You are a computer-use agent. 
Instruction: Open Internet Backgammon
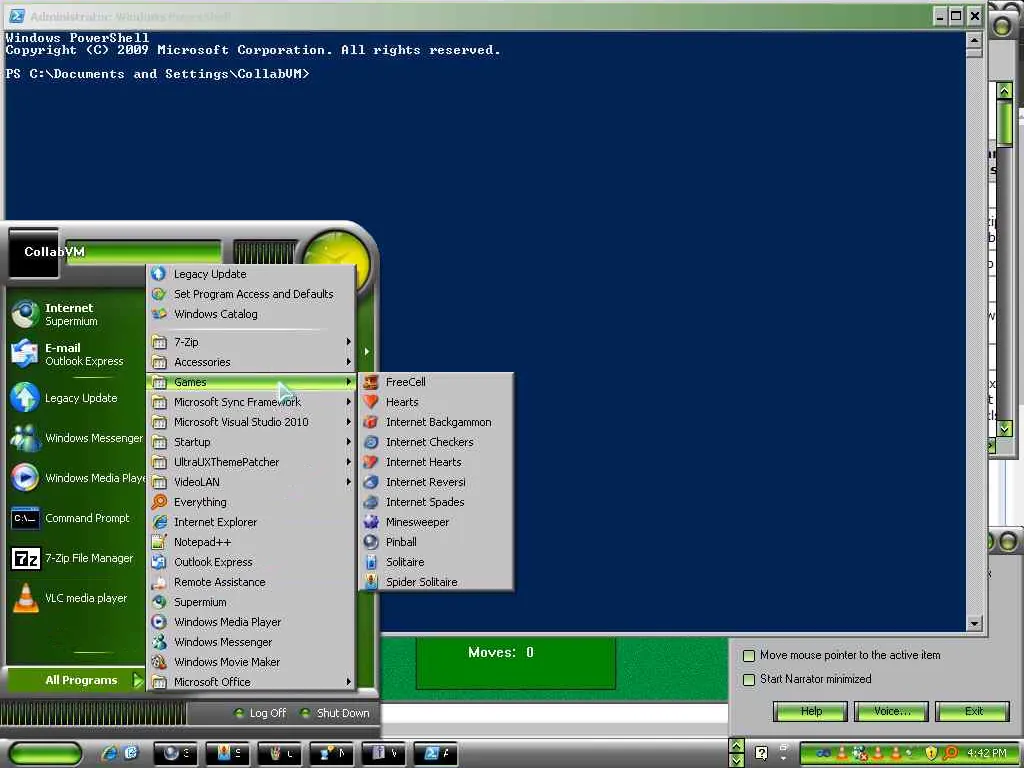[x=436, y=423]
